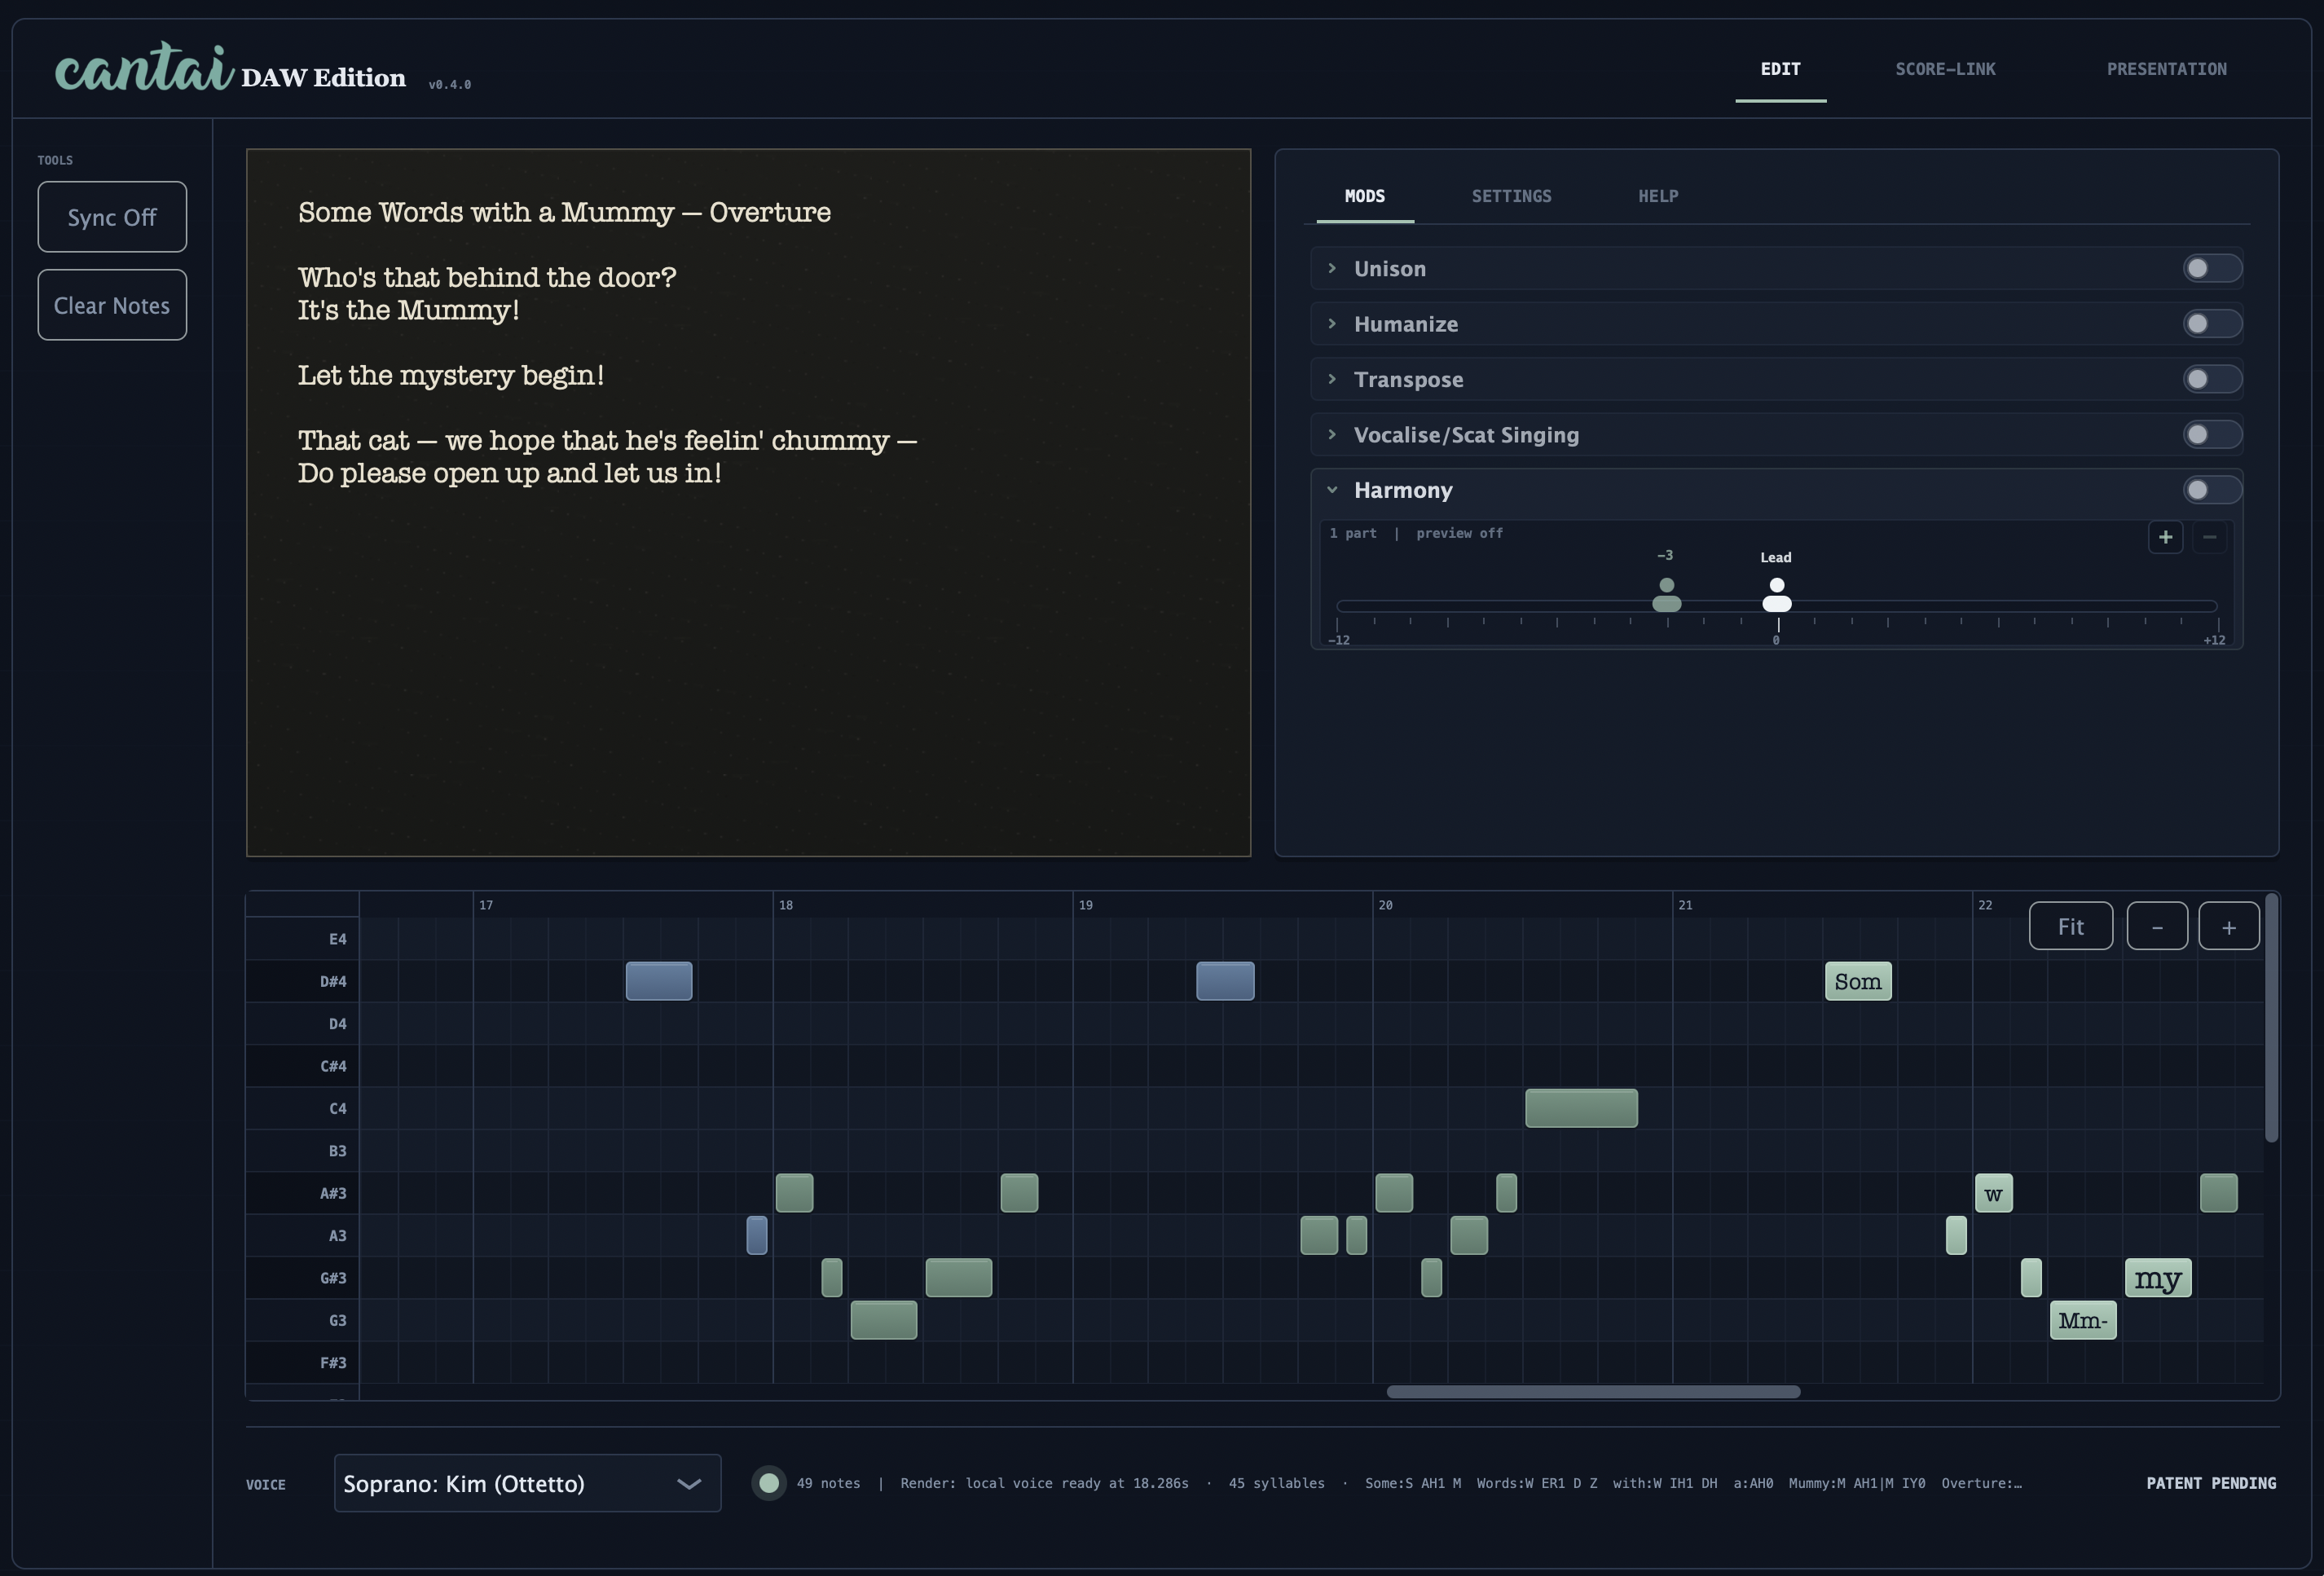
Task: Click bar 22 timeline marker
Action: point(1985,905)
